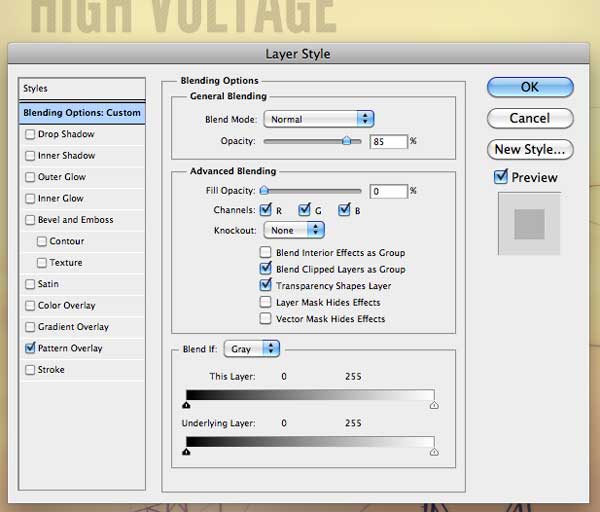Viewport: 600px width, 512px height.
Task: Confirm the dialog with OK
Action: (x=530, y=87)
